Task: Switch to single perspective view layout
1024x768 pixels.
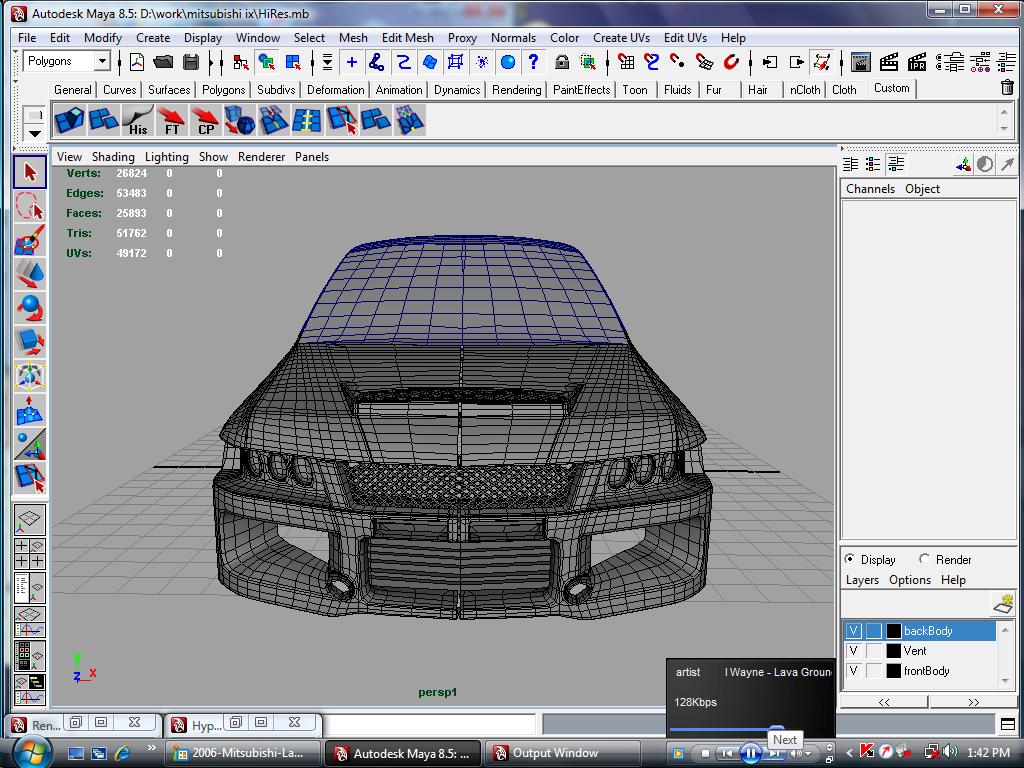Action: pos(29,520)
